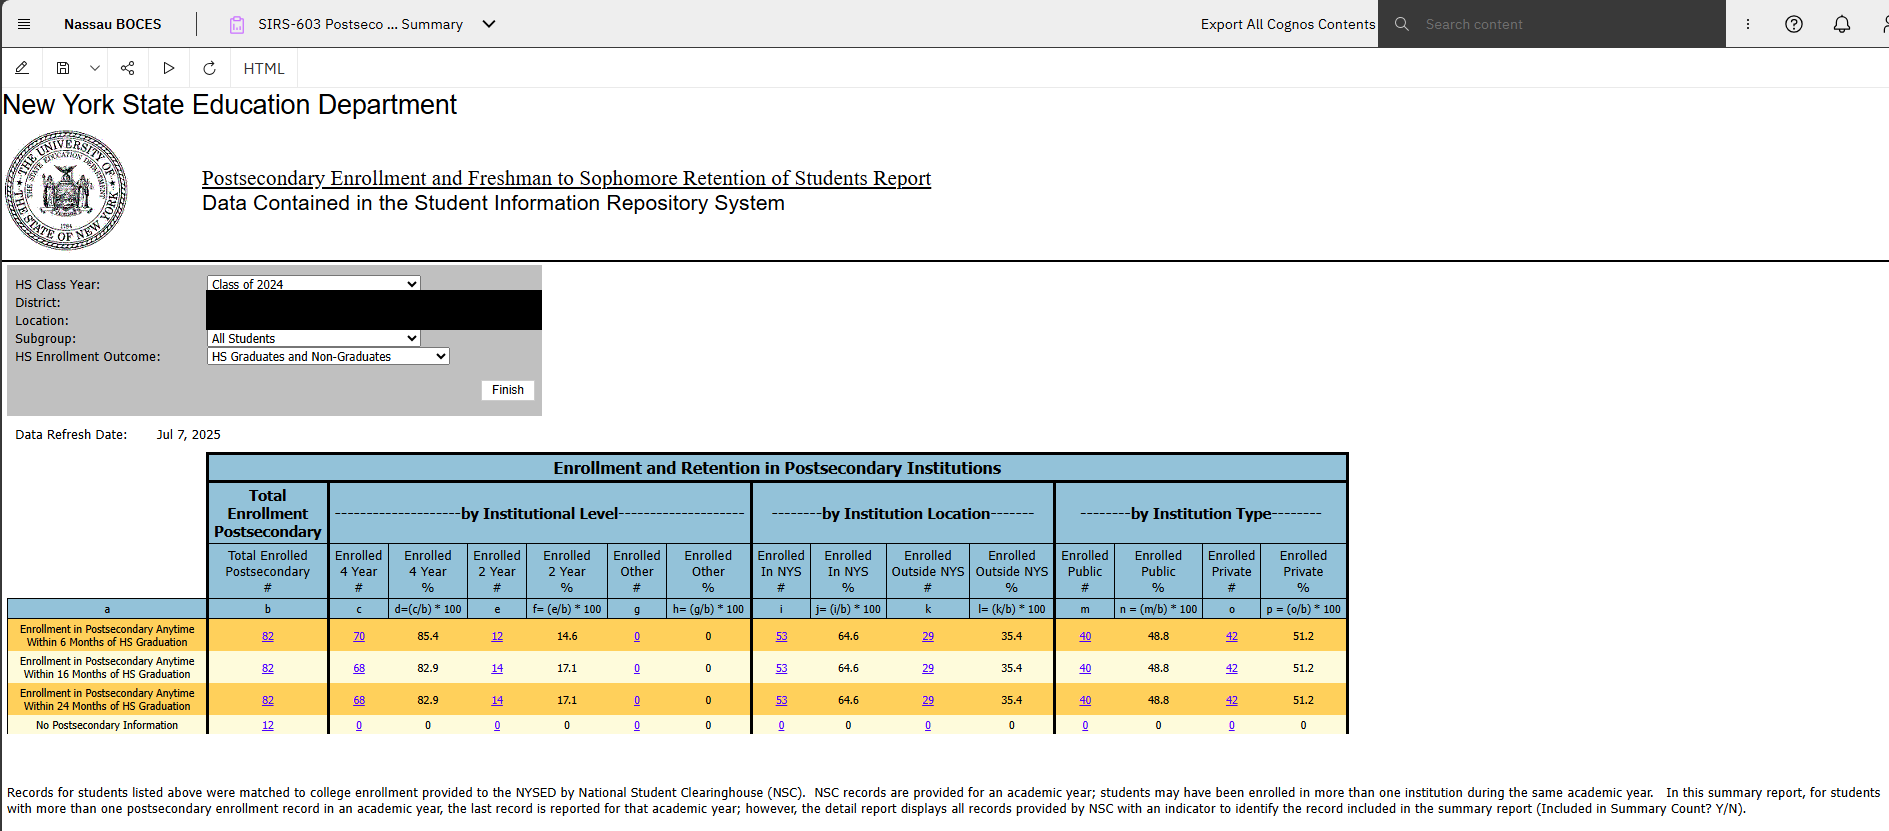Open the HS Enrollment Outcome dropdown
The width and height of the screenshot is (1889, 831).
(x=328, y=356)
